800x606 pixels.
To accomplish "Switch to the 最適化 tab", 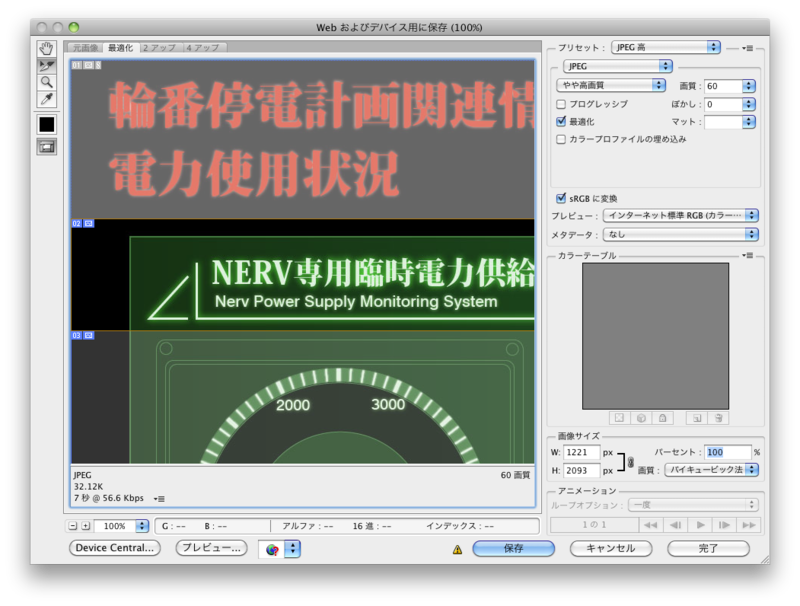I will [x=120, y=47].
